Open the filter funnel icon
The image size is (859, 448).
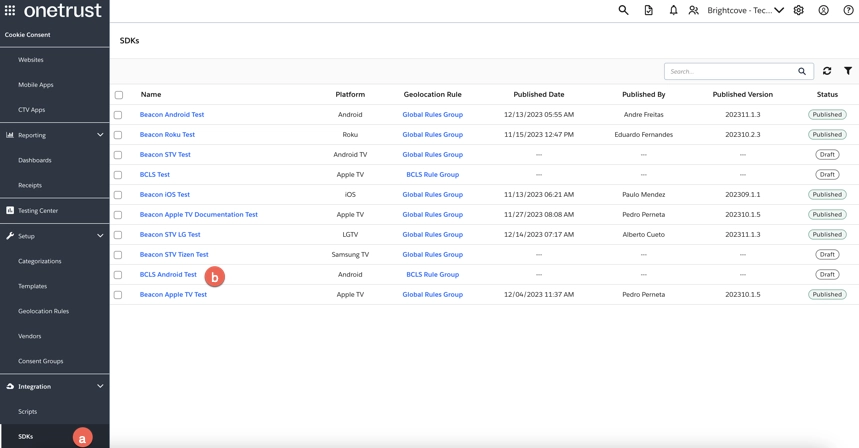pos(848,71)
